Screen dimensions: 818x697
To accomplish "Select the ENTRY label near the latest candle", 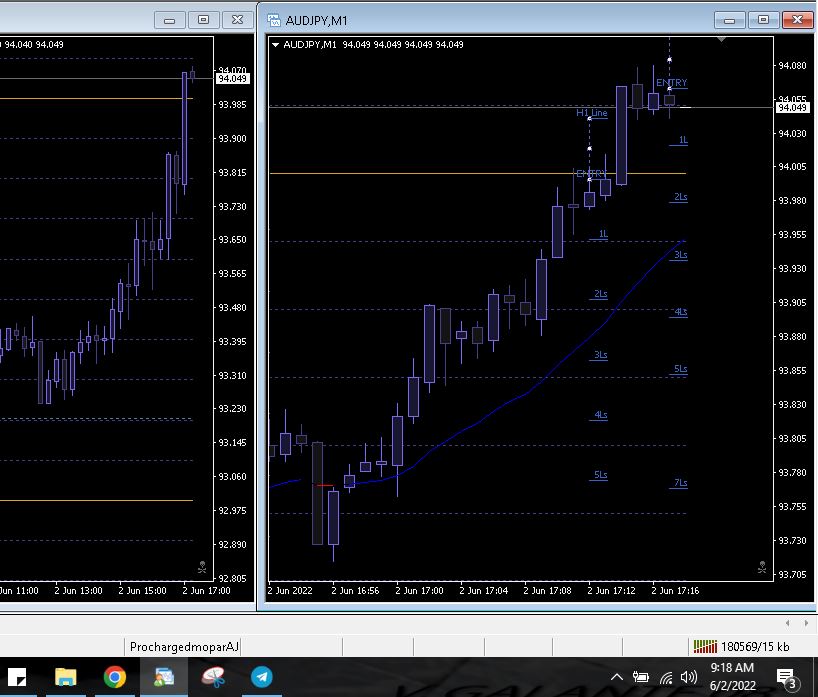I will coord(671,82).
